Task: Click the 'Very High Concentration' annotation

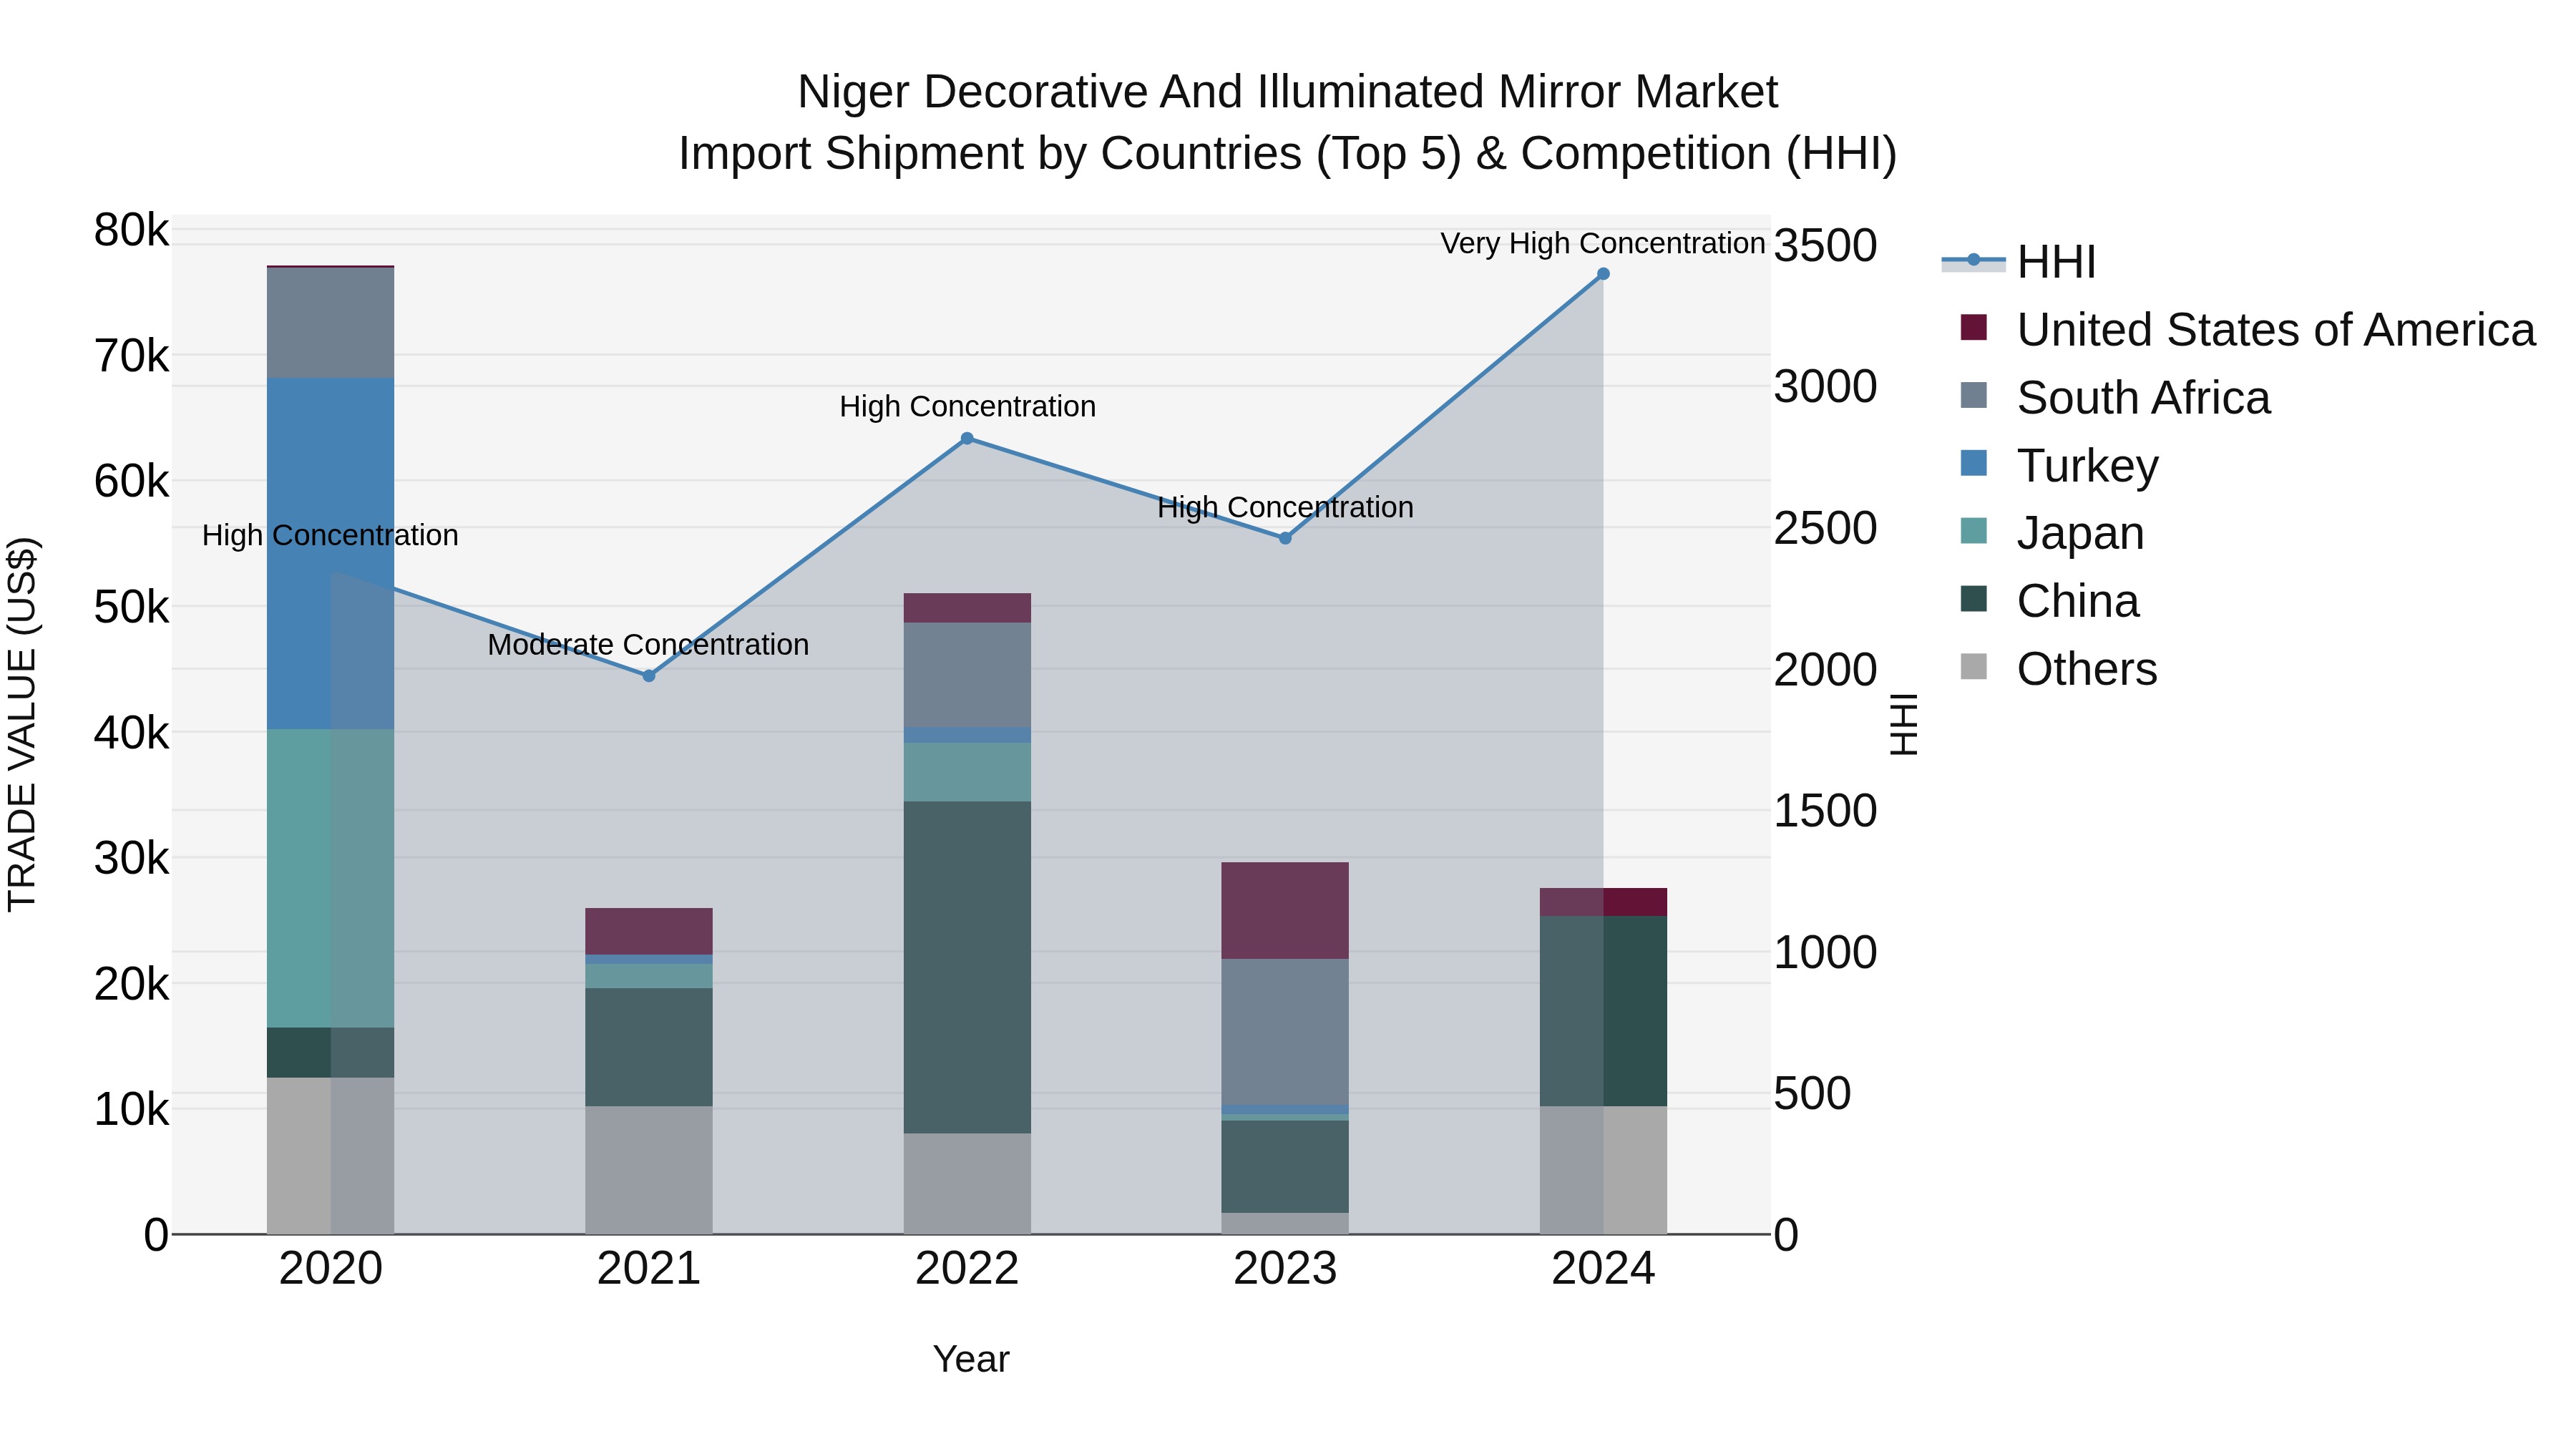Action: coord(1603,243)
